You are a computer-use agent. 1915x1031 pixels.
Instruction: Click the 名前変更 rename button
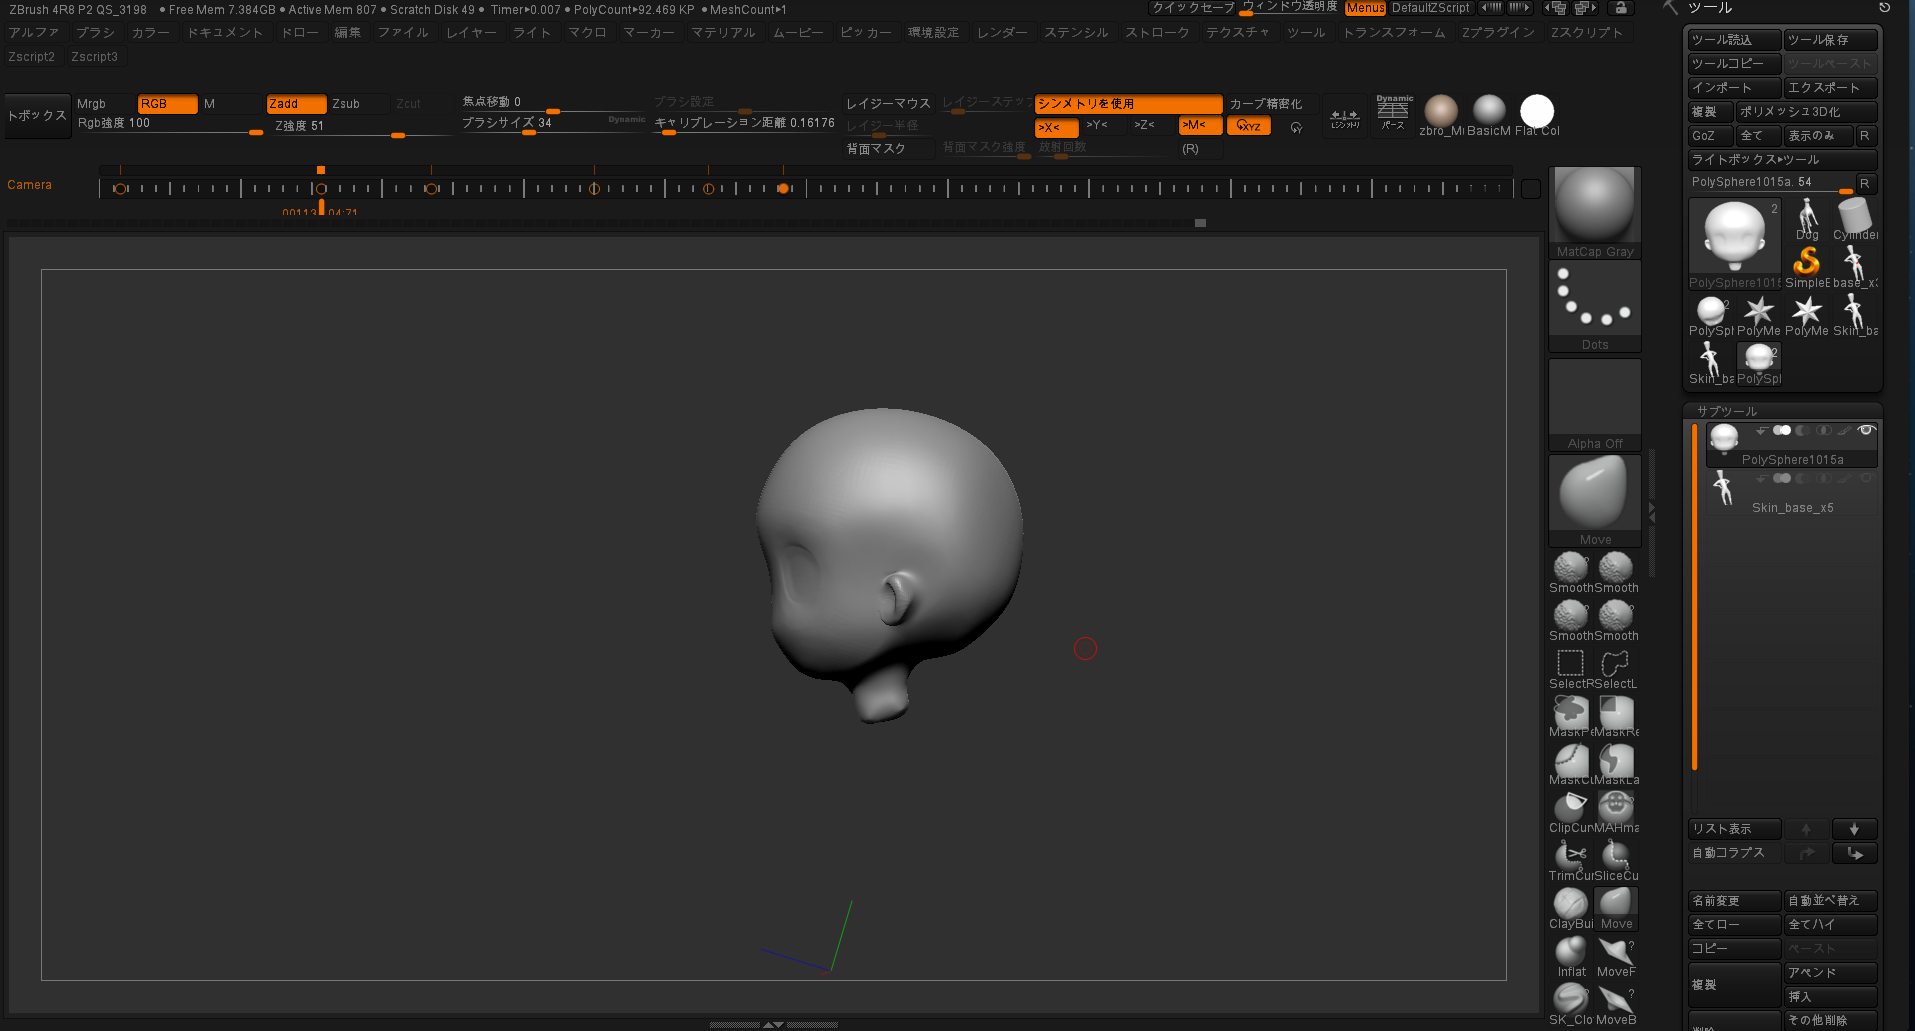(x=1734, y=901)
